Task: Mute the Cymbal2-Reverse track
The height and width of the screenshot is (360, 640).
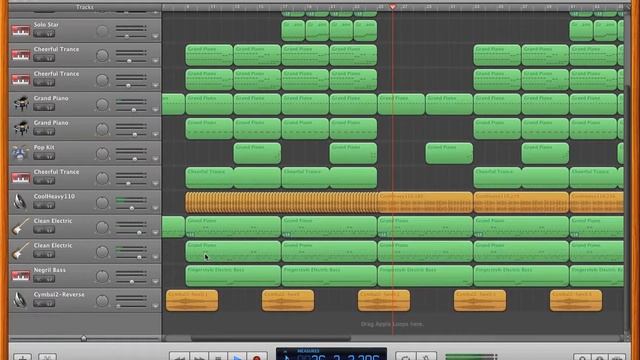Action: [39, 304]
